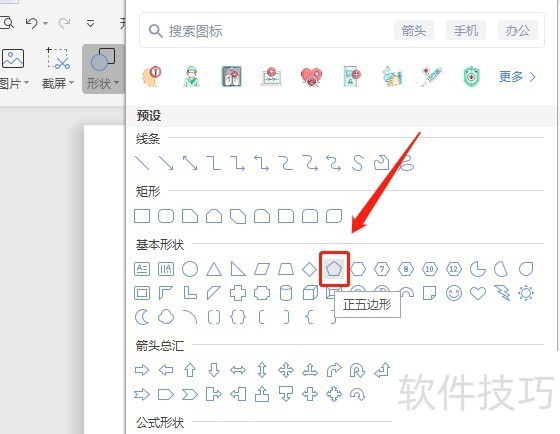
Task: Select the cylinder shape
Action: pos(286,293)
